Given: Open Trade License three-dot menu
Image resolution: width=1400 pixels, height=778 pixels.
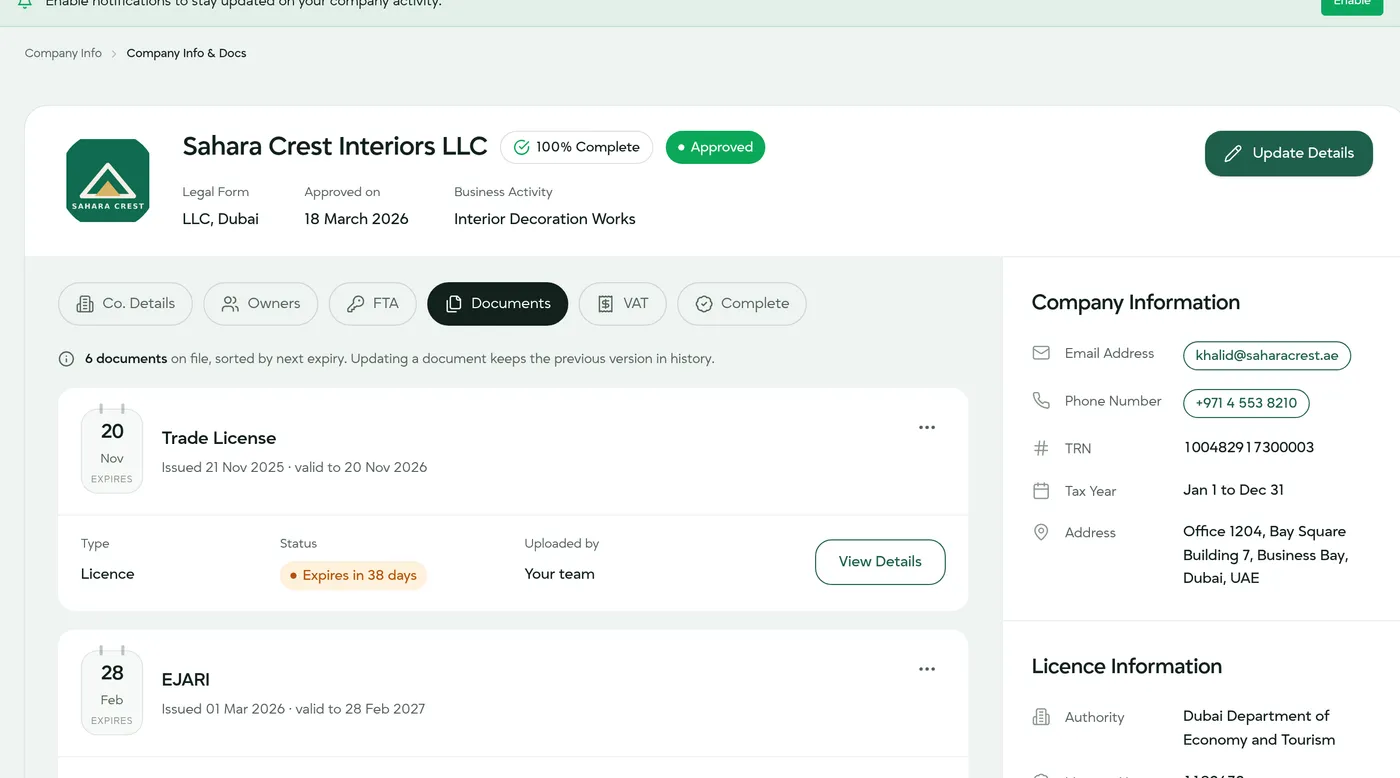Looking at the screenshot, I should pos(927,428).
